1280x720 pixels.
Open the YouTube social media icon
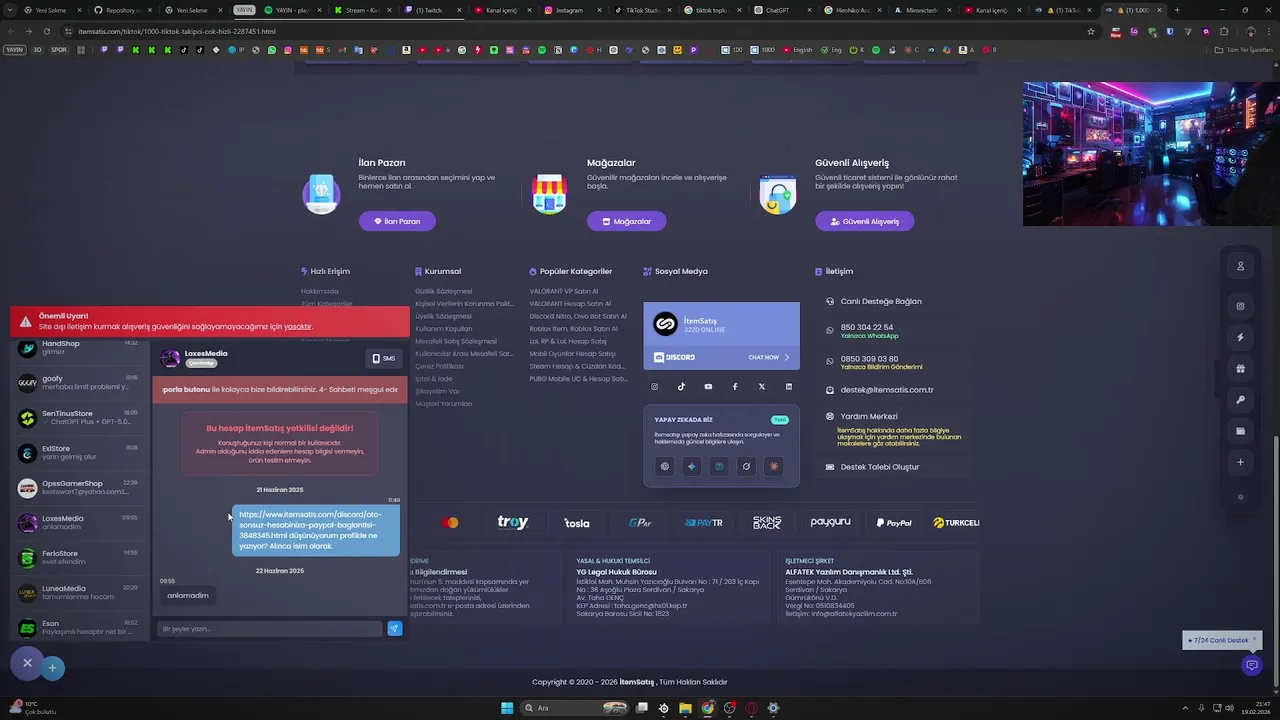click(x=708, y=386)
